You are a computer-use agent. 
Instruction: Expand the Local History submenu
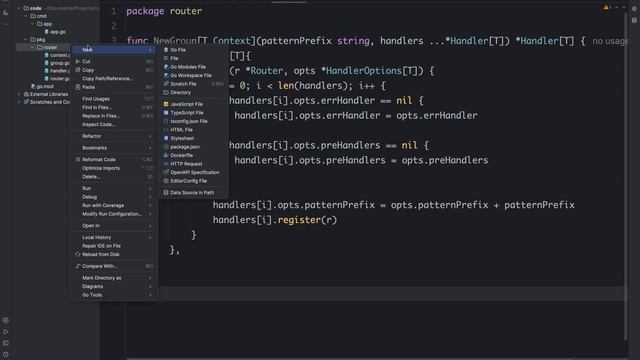click(114, 238)
